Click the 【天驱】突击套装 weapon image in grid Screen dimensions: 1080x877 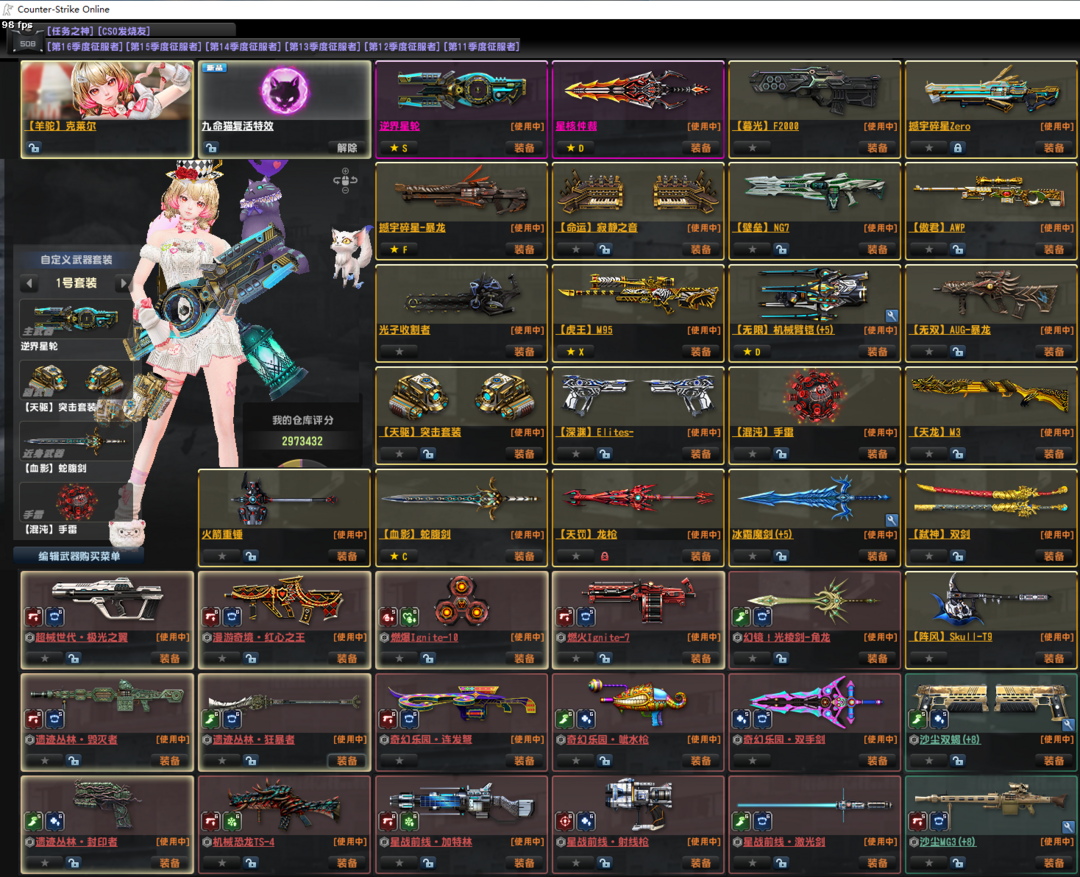click(461, 398)
